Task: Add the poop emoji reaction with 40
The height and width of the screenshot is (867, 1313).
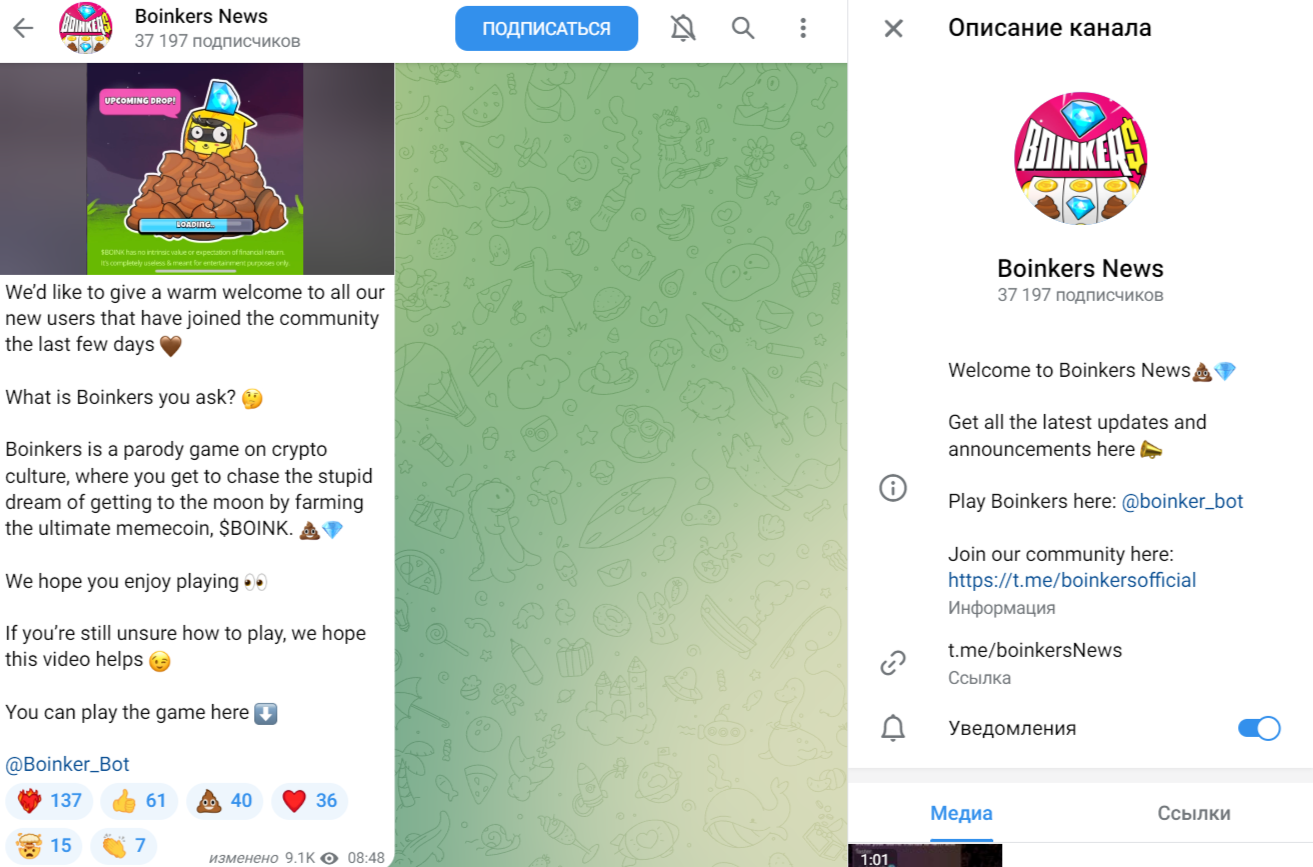Action: point(224,801)
